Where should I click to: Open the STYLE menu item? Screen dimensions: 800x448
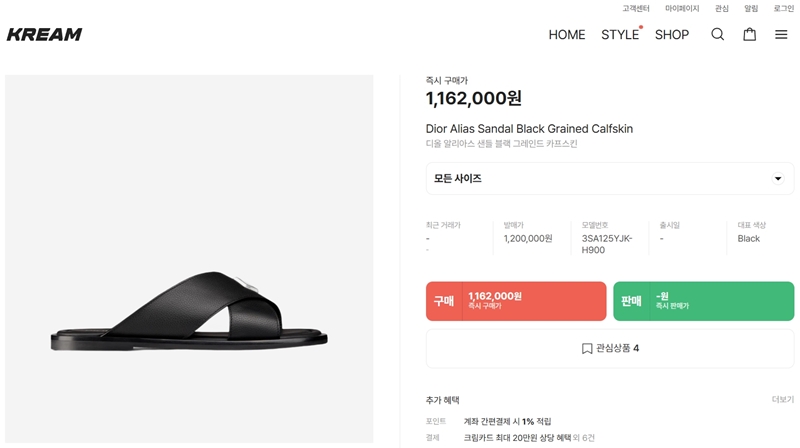(620, 35)
